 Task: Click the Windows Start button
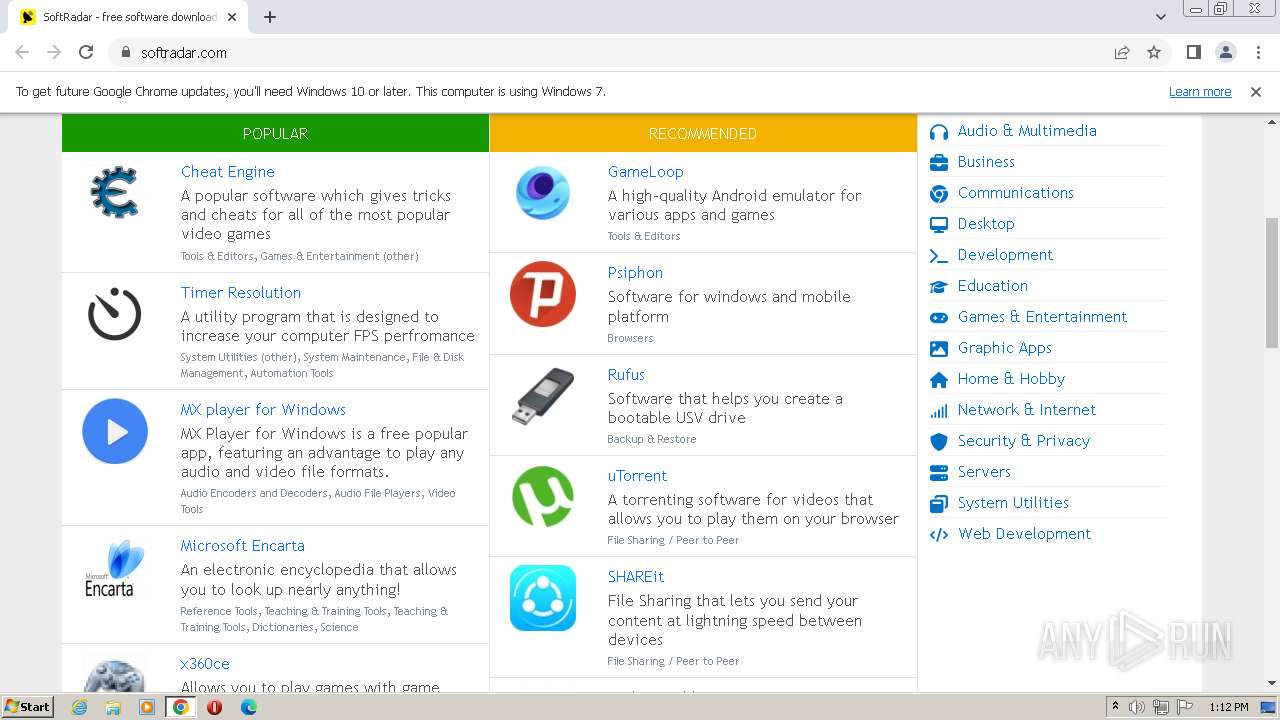point(28,706)
